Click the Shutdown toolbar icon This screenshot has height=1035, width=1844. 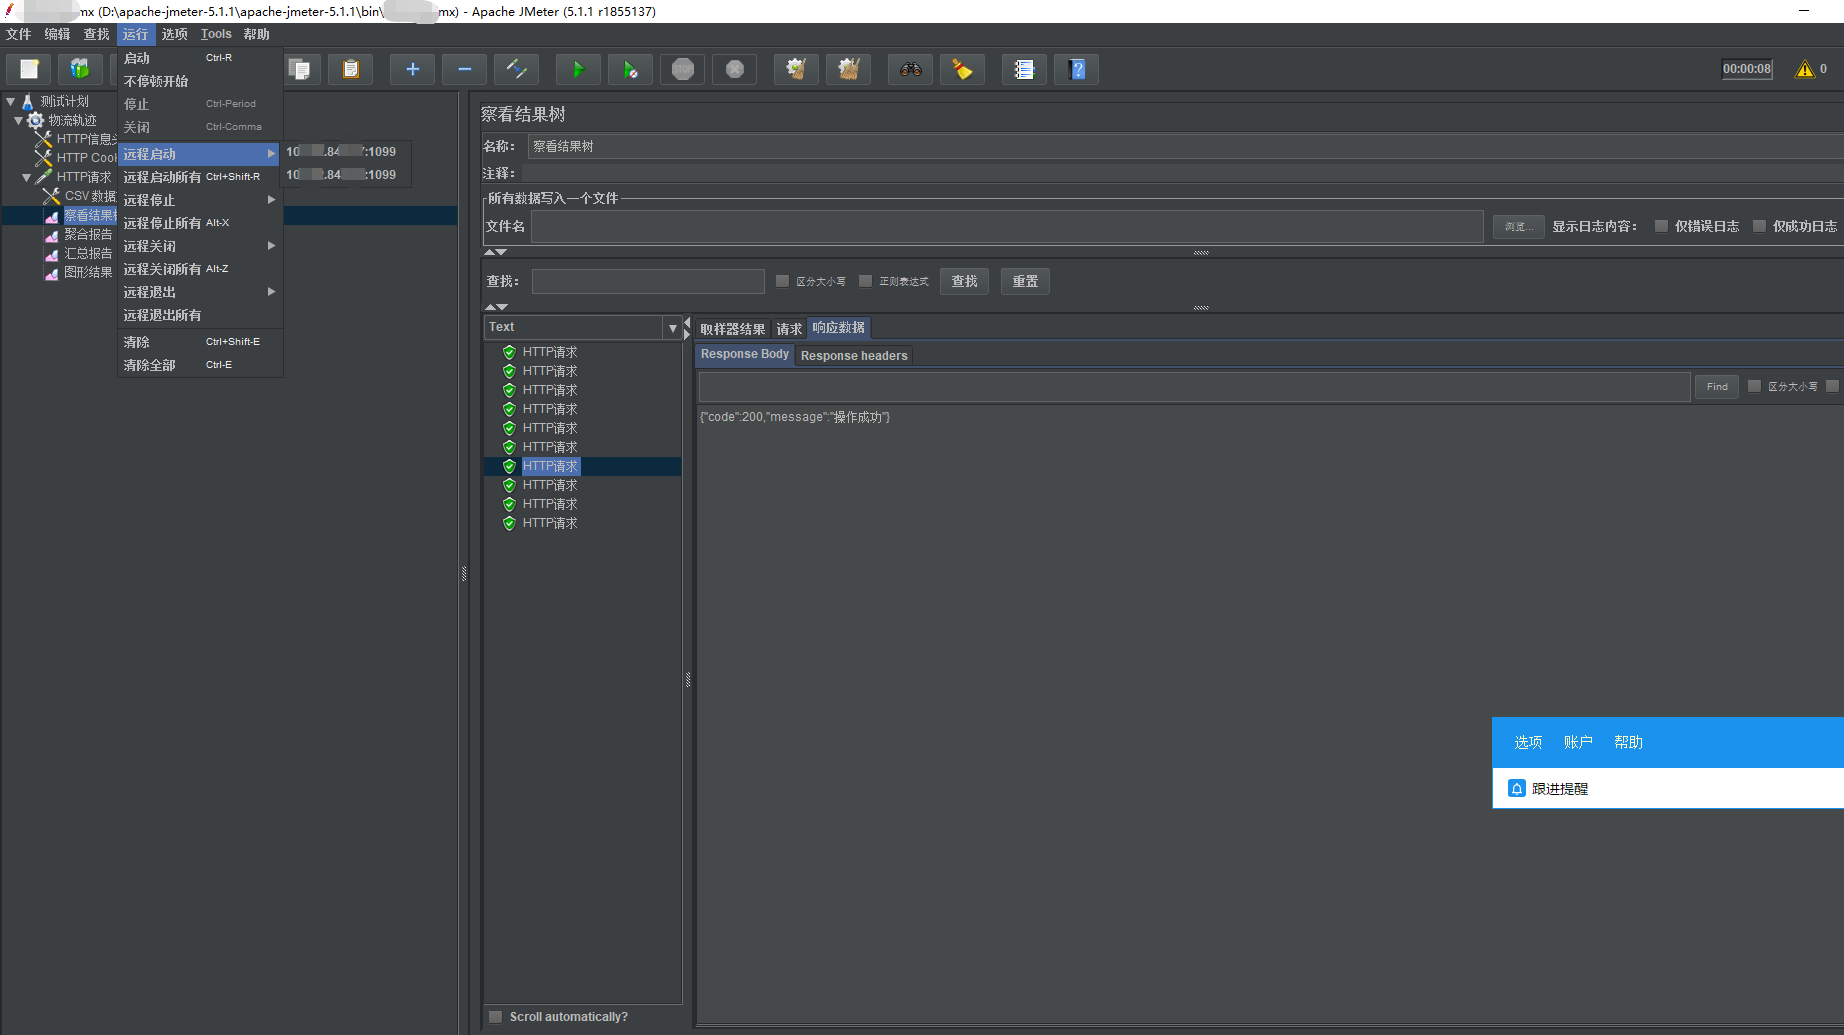coord(735,69)
